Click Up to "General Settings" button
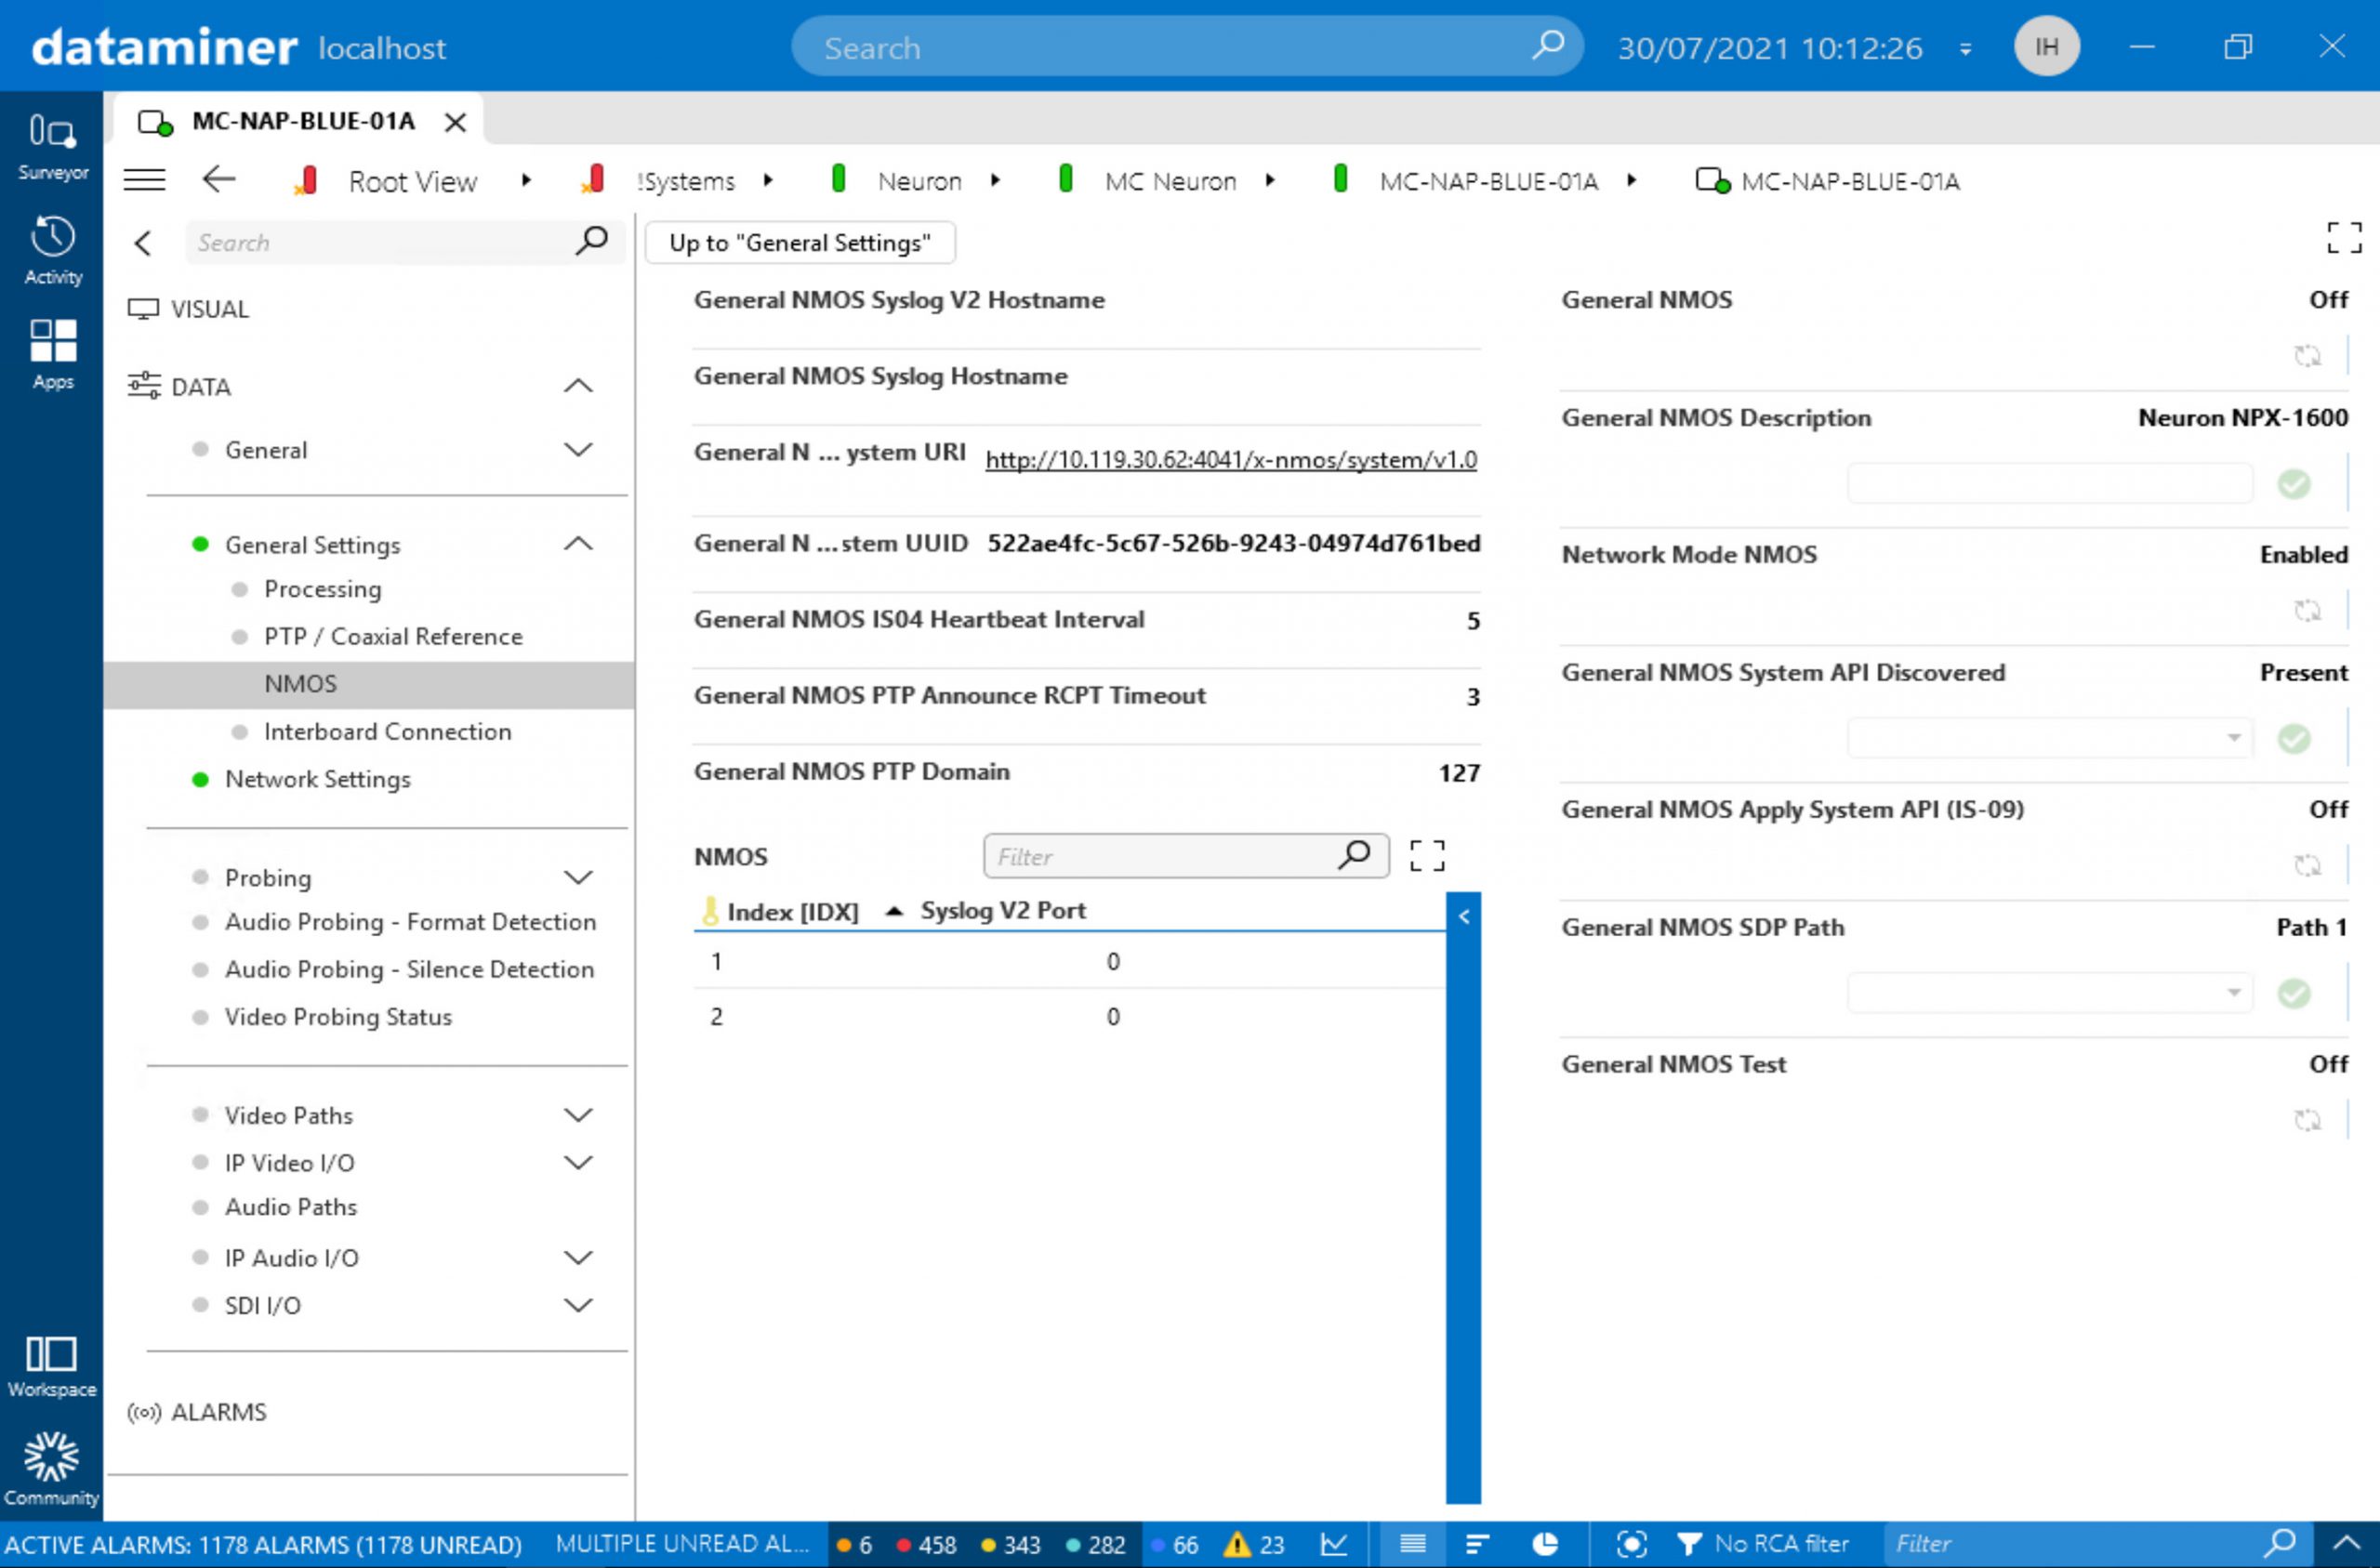This screenshot has height=1568, width=2380. pos(800,243)
